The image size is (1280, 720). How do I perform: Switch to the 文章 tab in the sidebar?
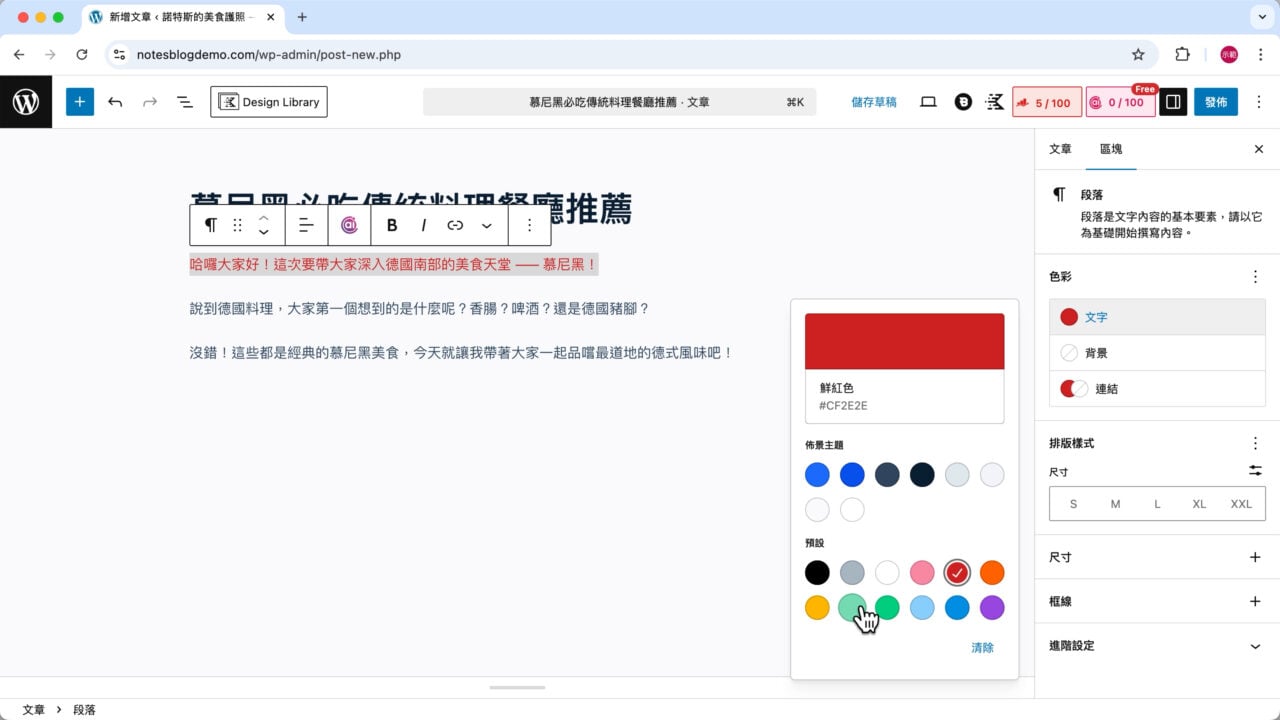[x=1059, y=148]
